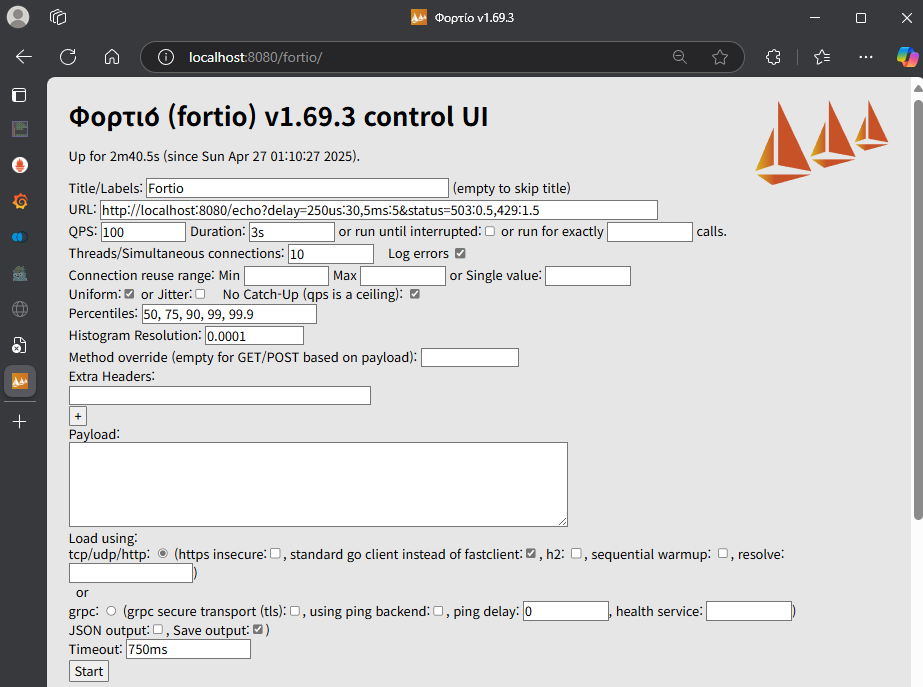Click the Histogram Resolution field
Viewport: 923px width, 687px height.
(x=254, y=336)
